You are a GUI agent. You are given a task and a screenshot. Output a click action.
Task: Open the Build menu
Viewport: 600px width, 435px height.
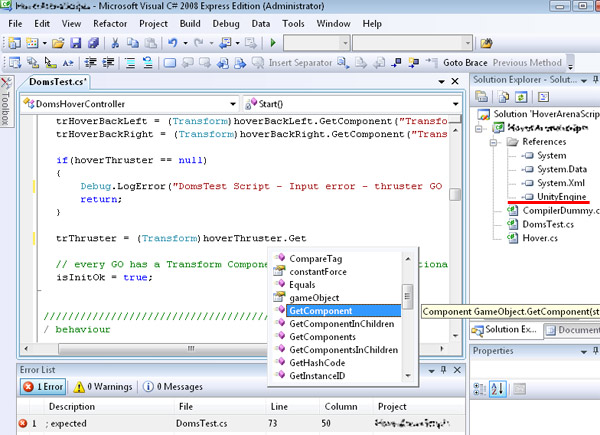point(190,24)
